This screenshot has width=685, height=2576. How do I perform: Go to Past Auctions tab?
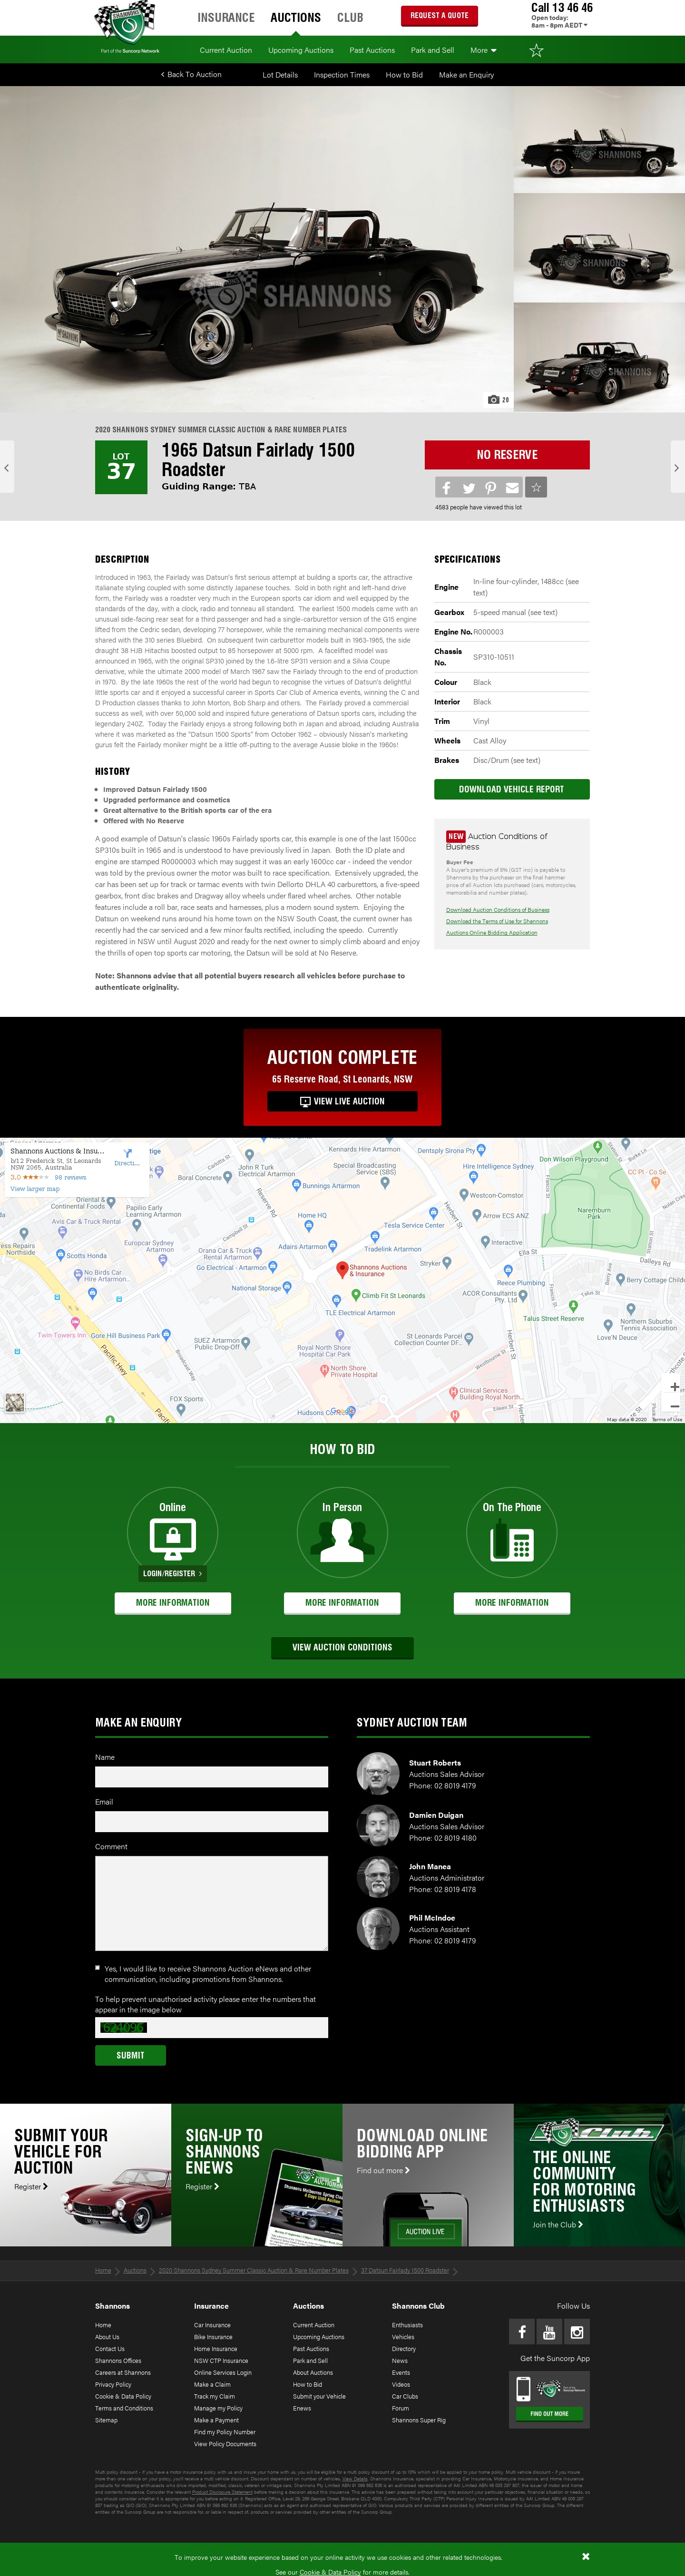pos(372,50)
